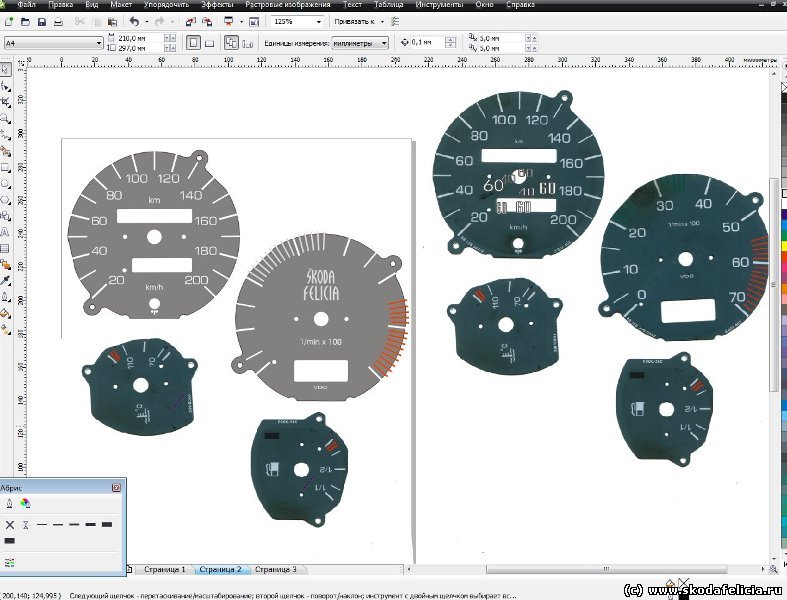Open the Эффекты menu
Image resolution: width=787 pixels, height=600 pixels.
(x=217, y=5)
